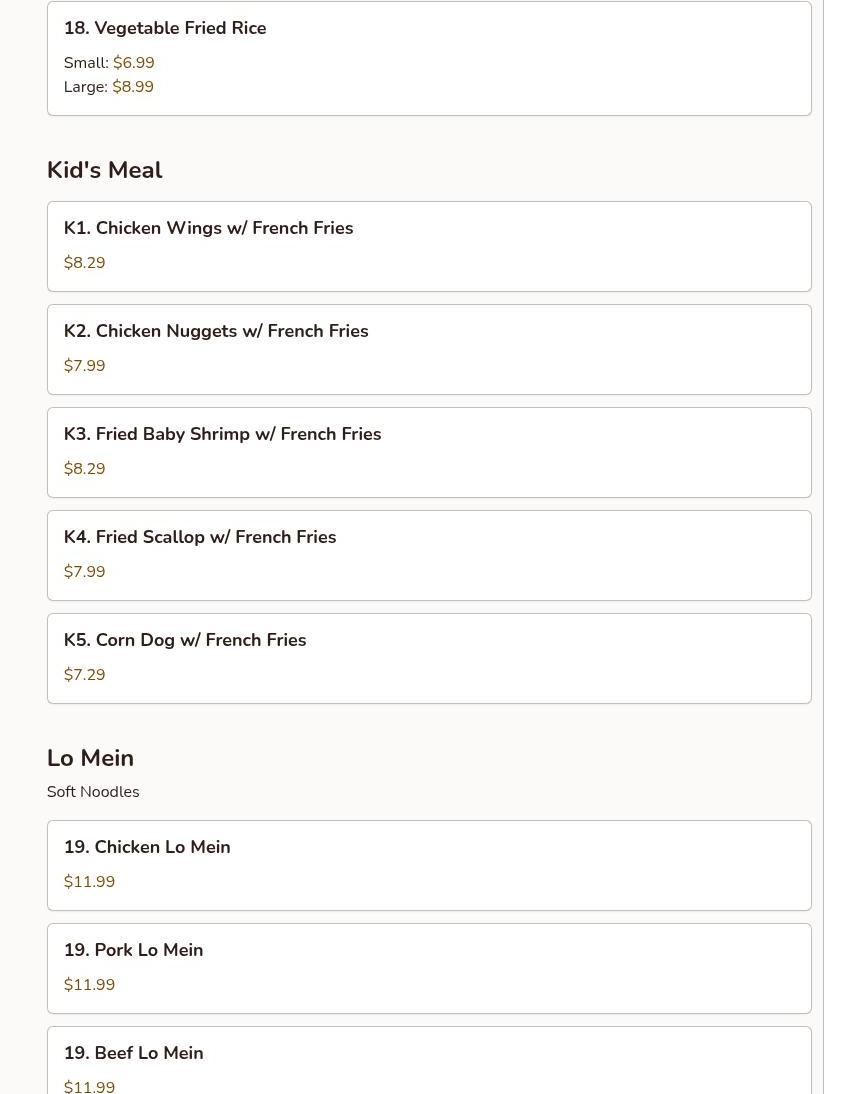Click the $7.99 price under Fried Scallop
The height and width of the screenshot is (1094, 844).
(x=85, y=572)
